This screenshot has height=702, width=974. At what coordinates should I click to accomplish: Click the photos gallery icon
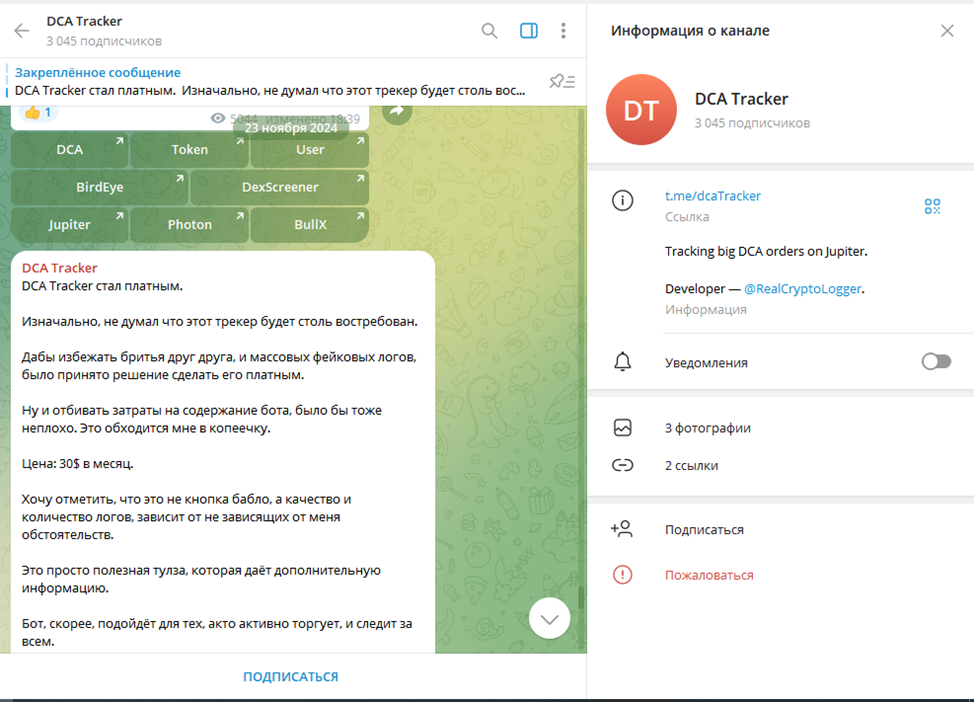622,427
